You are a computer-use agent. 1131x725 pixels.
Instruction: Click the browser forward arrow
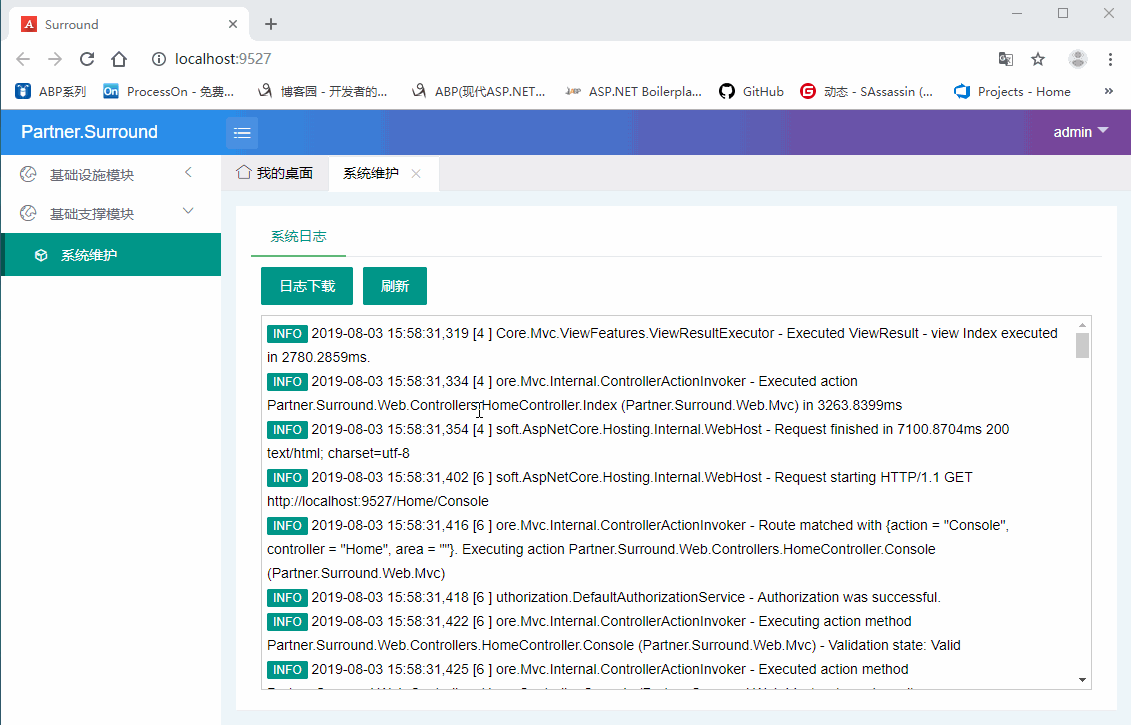pos(55,59)
